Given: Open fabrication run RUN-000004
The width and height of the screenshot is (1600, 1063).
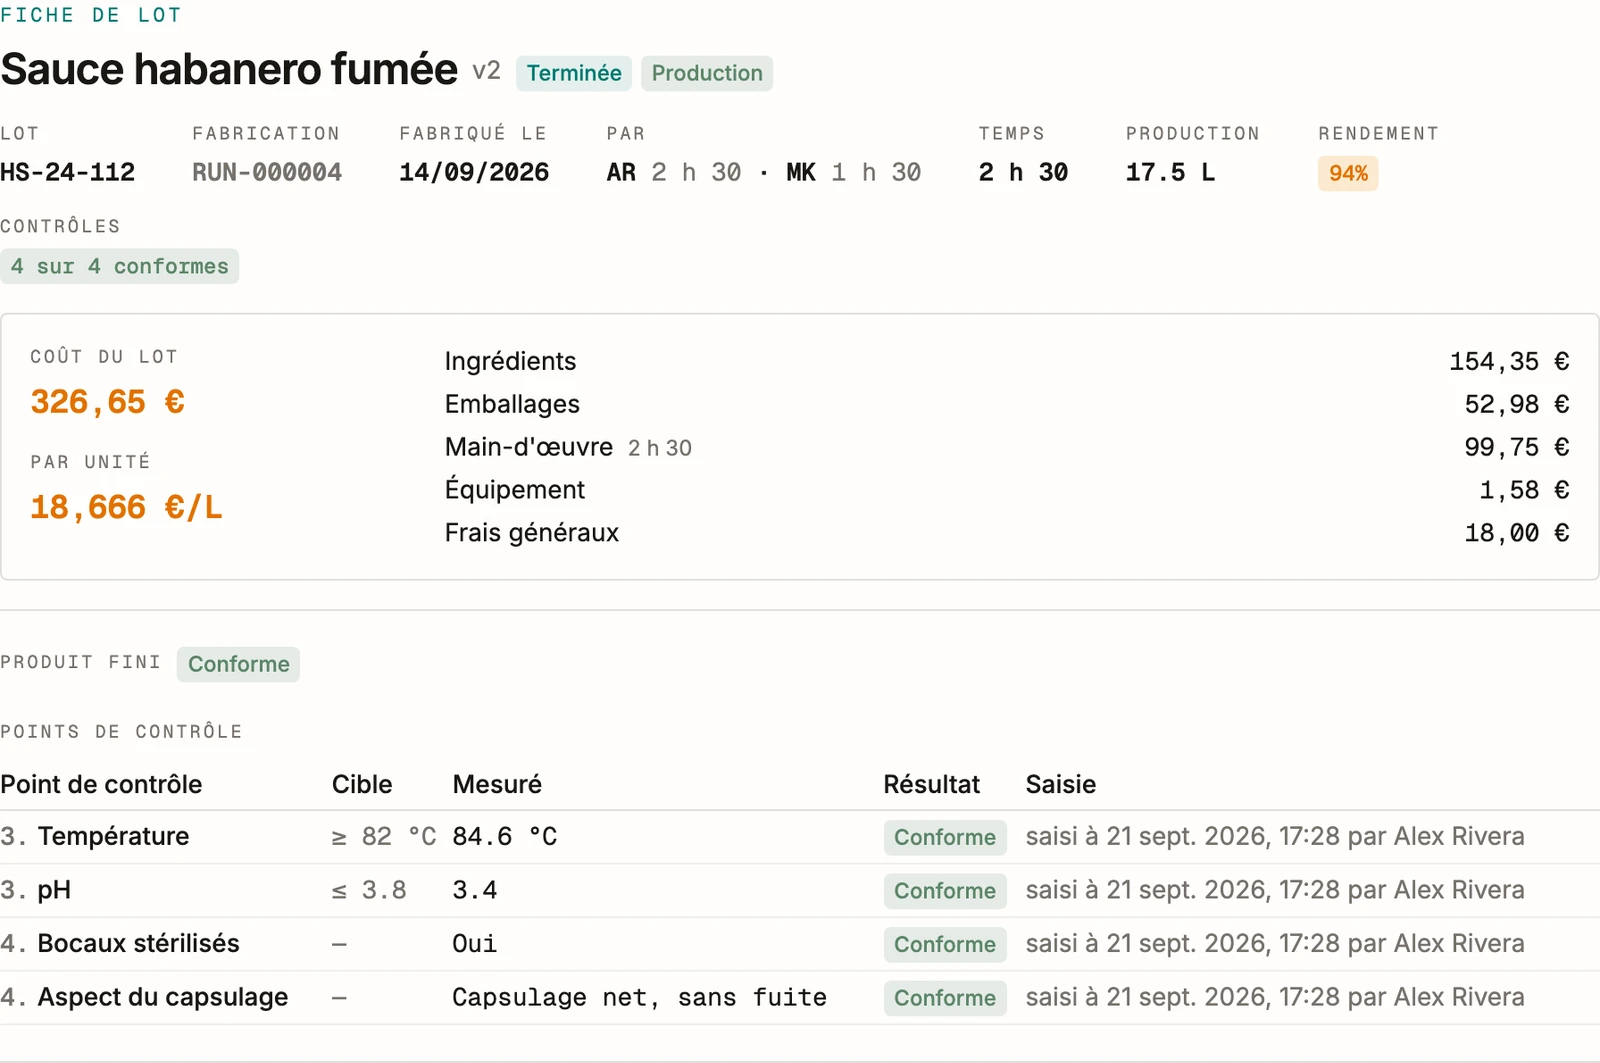Looking at the screenshot, I should (267, 172).
